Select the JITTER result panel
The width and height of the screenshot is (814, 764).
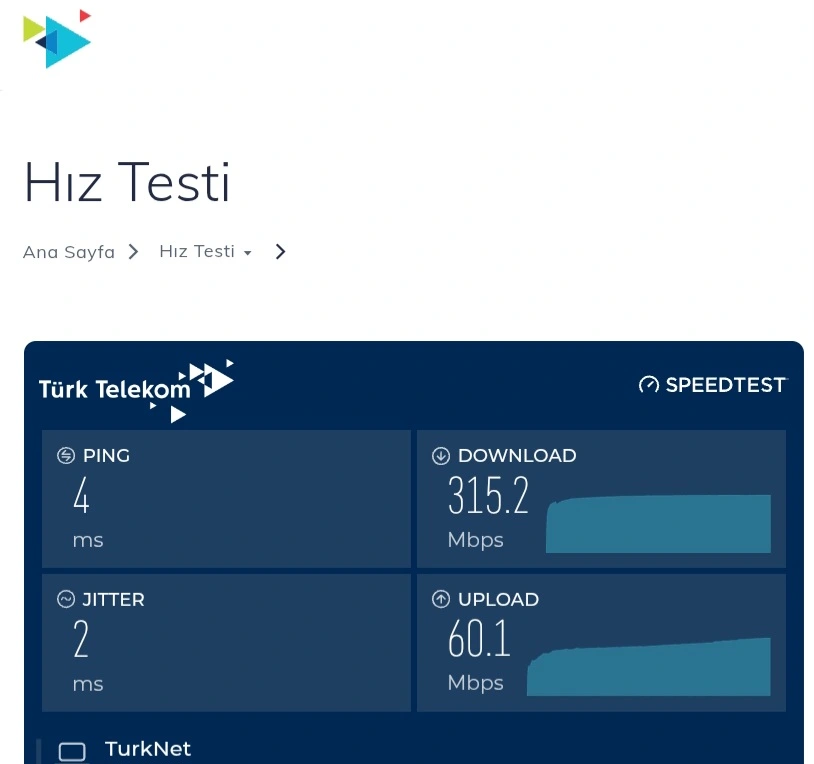click(x=226, y=643)
